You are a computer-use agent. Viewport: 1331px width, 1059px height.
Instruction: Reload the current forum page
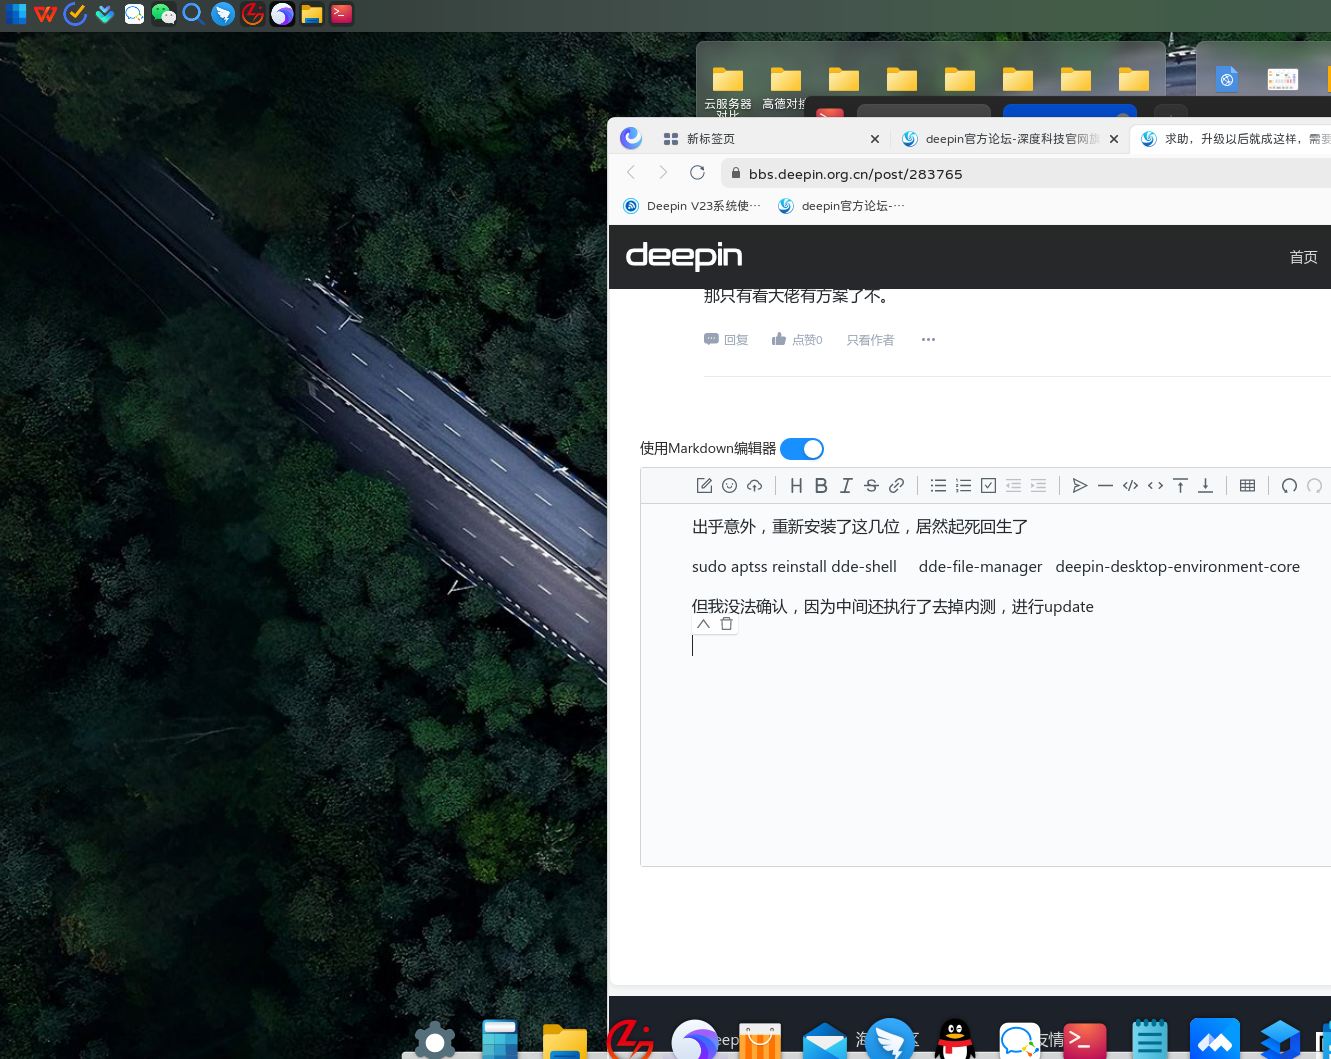click(x=697, y=173)
